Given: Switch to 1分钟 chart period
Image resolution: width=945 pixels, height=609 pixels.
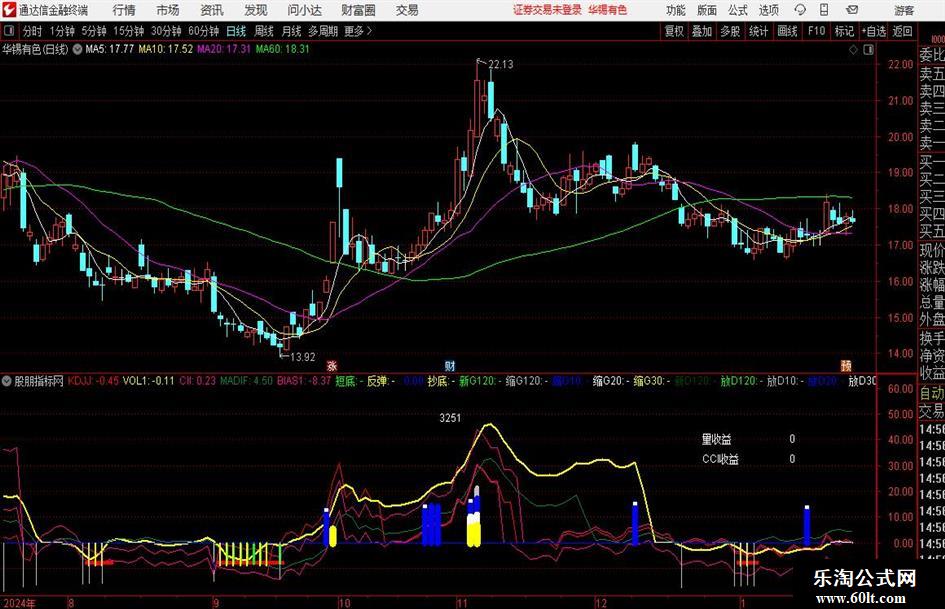Looking at the screenshot, I should tap(61, 31).
